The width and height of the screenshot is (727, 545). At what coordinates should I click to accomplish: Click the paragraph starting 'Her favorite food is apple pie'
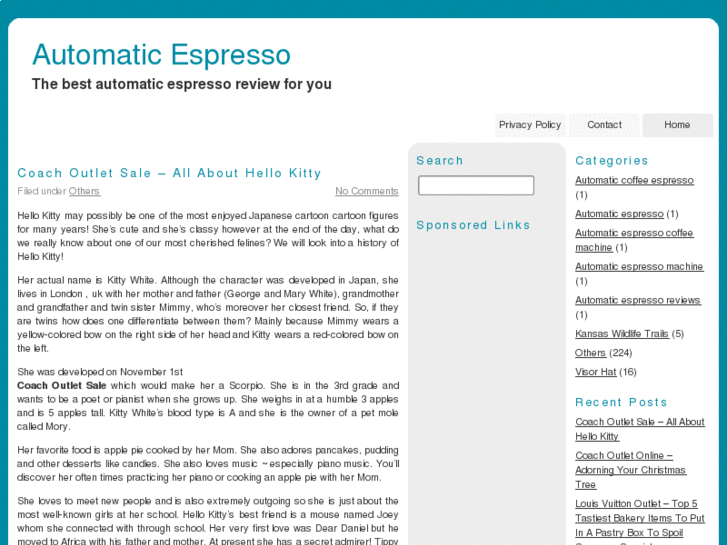click(x=208, y=464)
